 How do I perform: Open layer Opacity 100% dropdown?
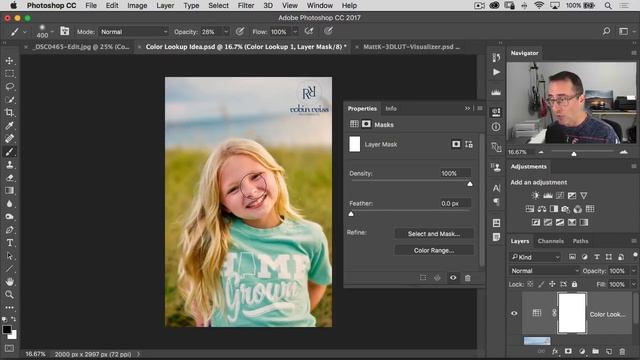click(633, 271)
